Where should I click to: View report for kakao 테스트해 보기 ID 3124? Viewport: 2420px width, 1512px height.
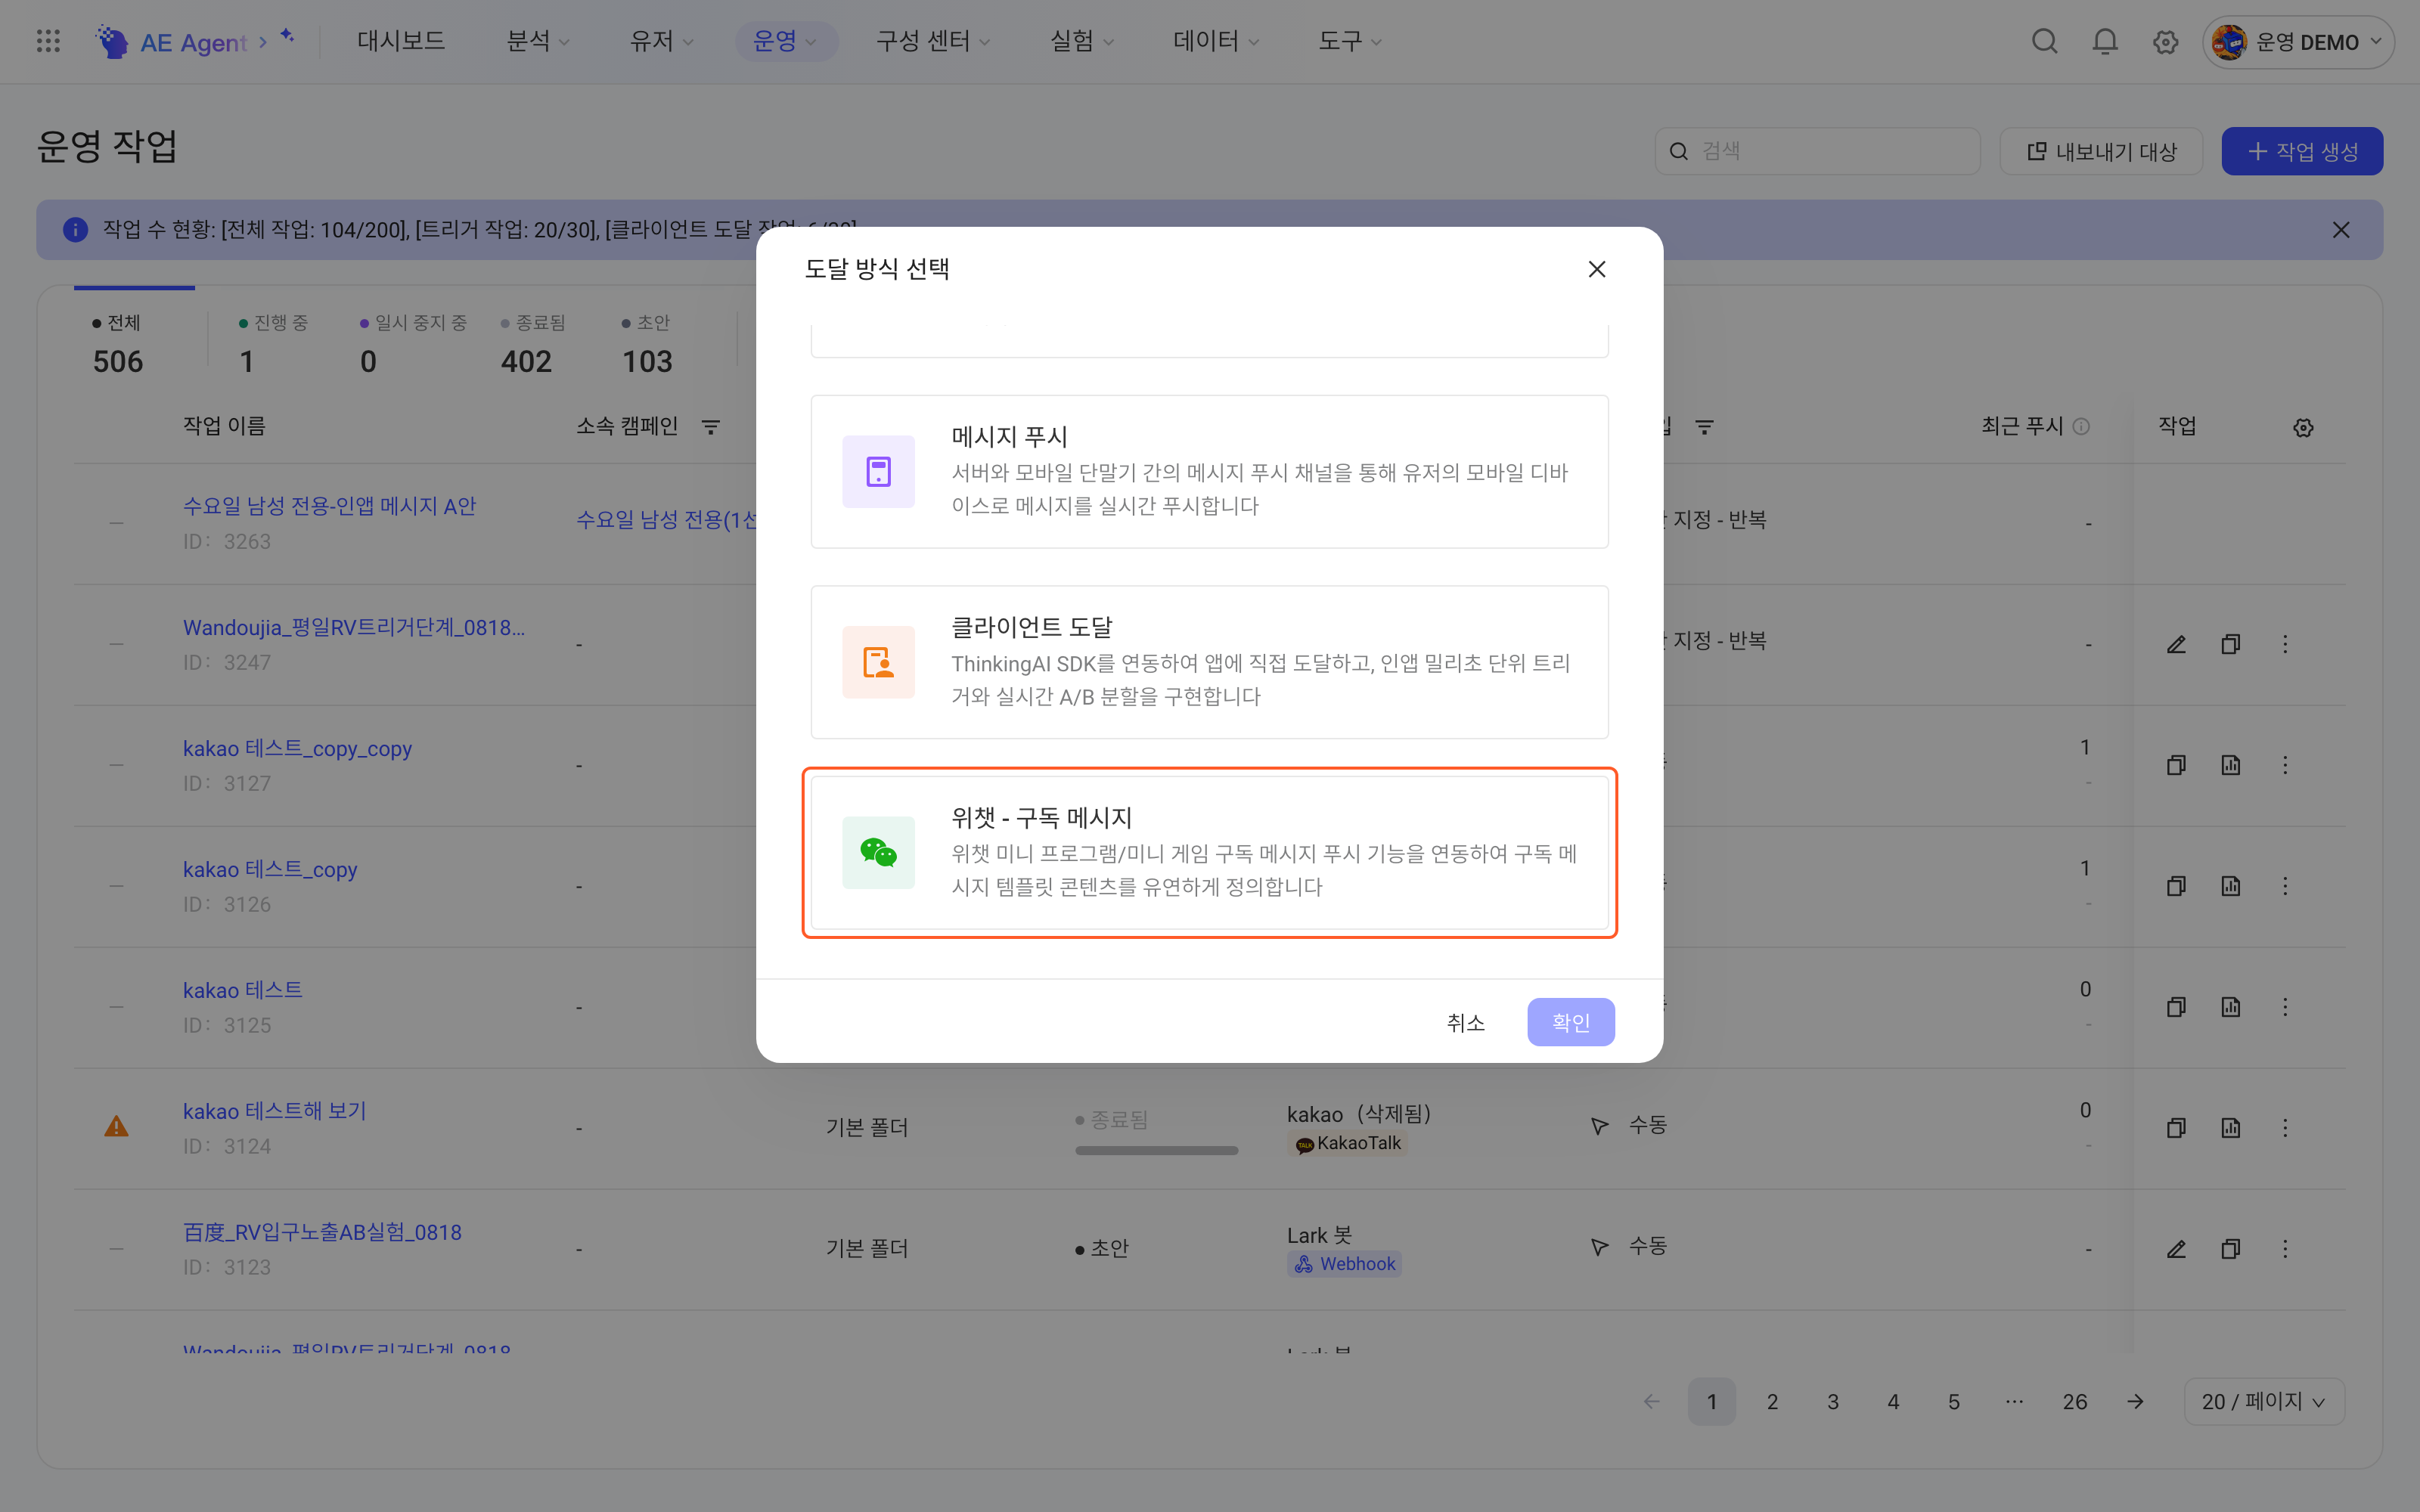(x=2230, y=1128)
